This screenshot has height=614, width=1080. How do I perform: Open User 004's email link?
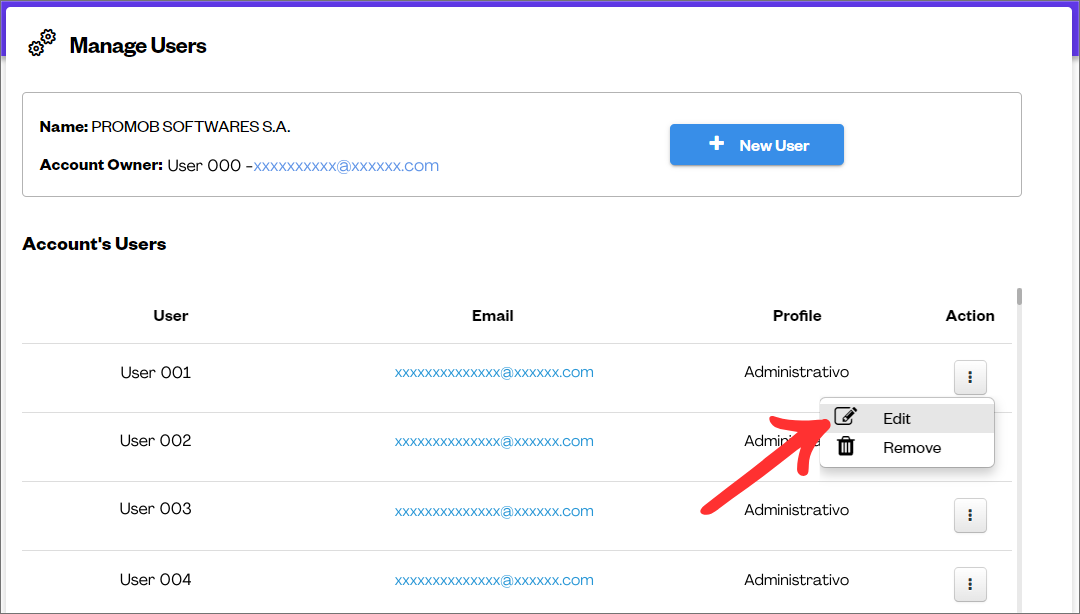(x=494, y=580)
